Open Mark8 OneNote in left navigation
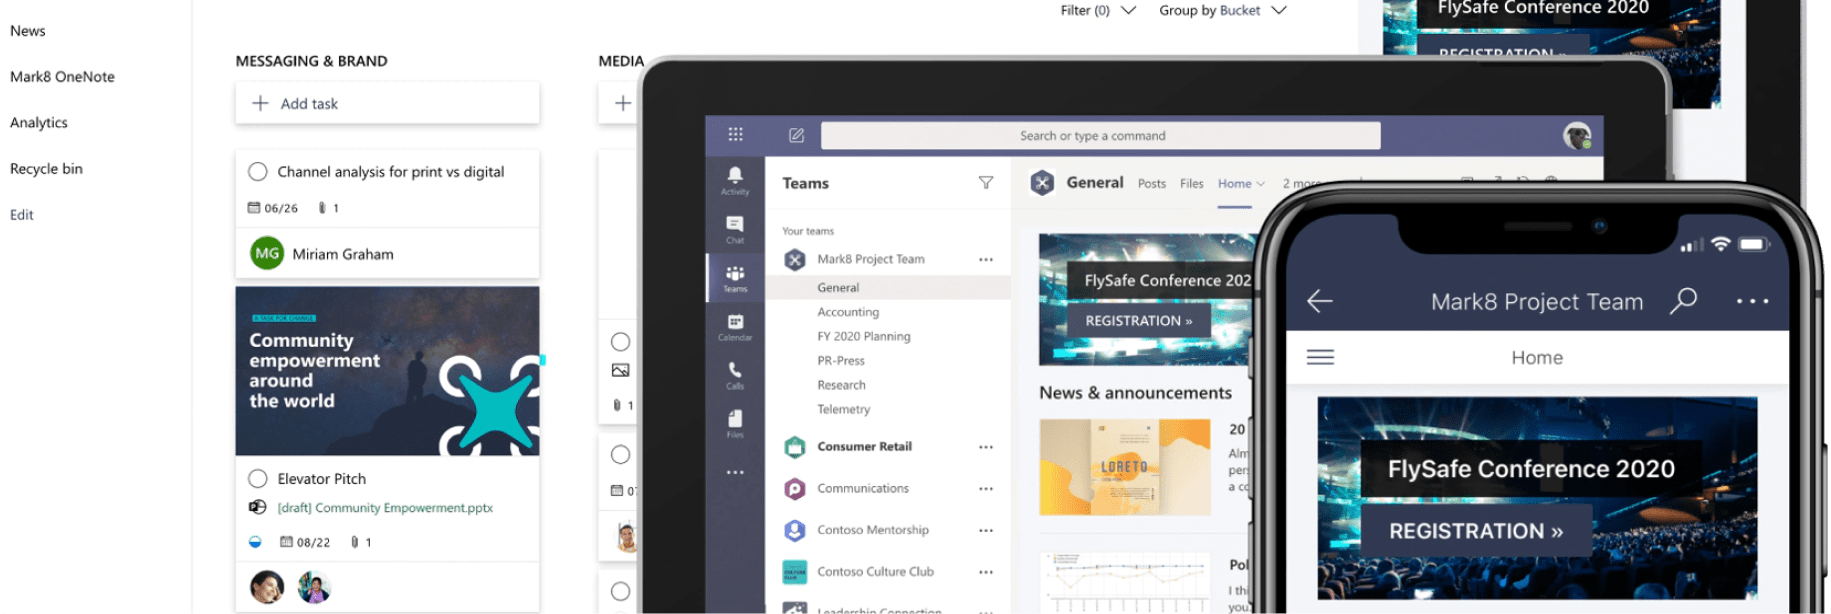The image size is (1831, 614). (x=62, y=77)
